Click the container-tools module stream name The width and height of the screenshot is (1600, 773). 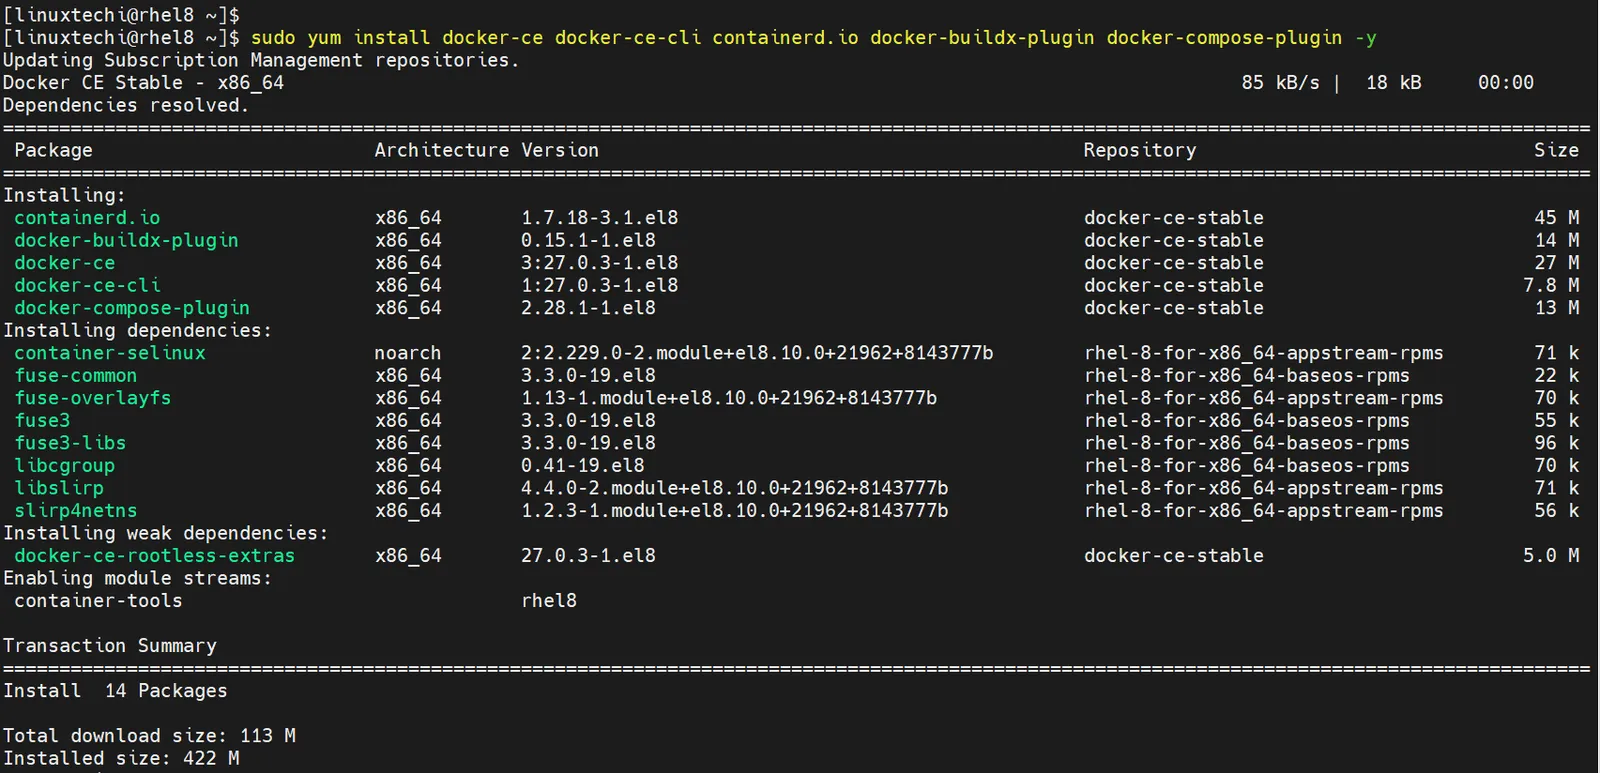(98, 601)
